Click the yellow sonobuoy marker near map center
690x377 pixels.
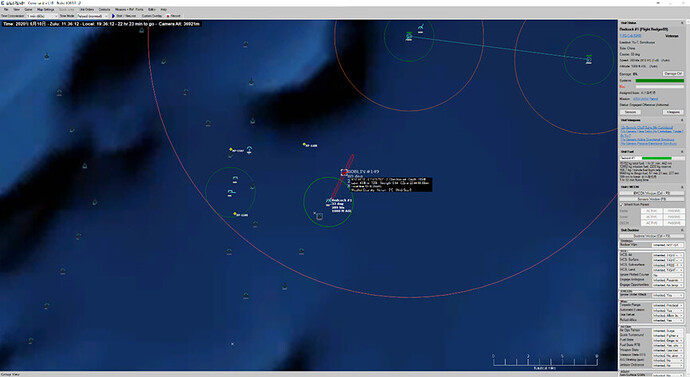click(x=304, y=144)
